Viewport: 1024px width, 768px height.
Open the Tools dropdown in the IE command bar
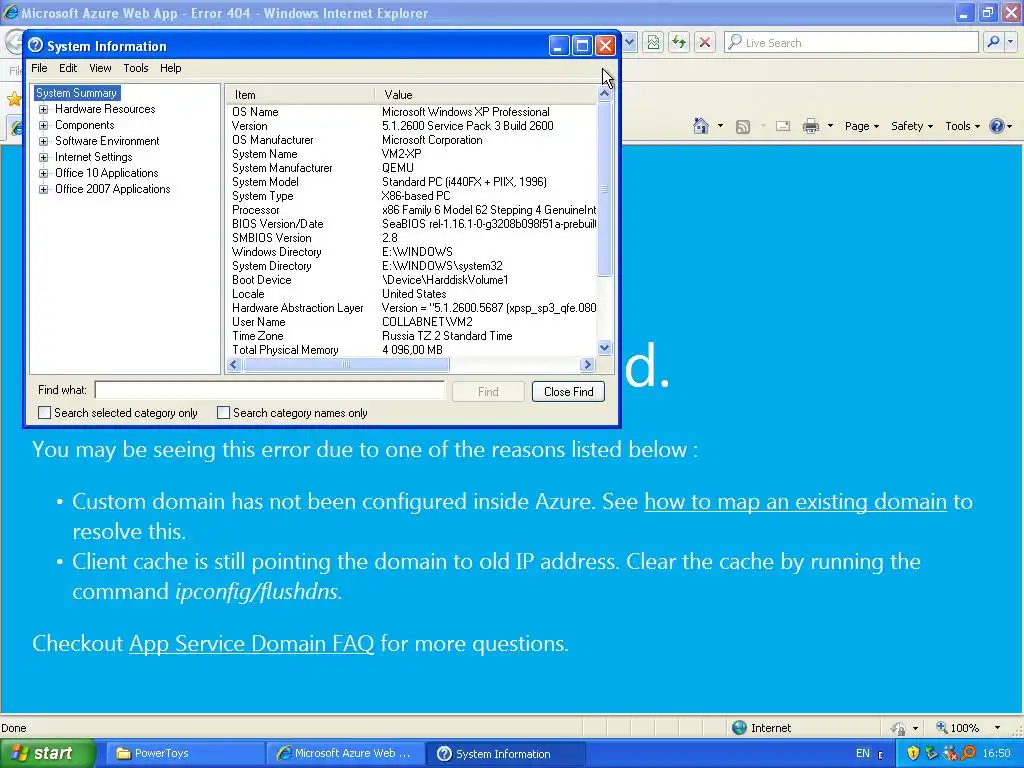tap(962, 126)
